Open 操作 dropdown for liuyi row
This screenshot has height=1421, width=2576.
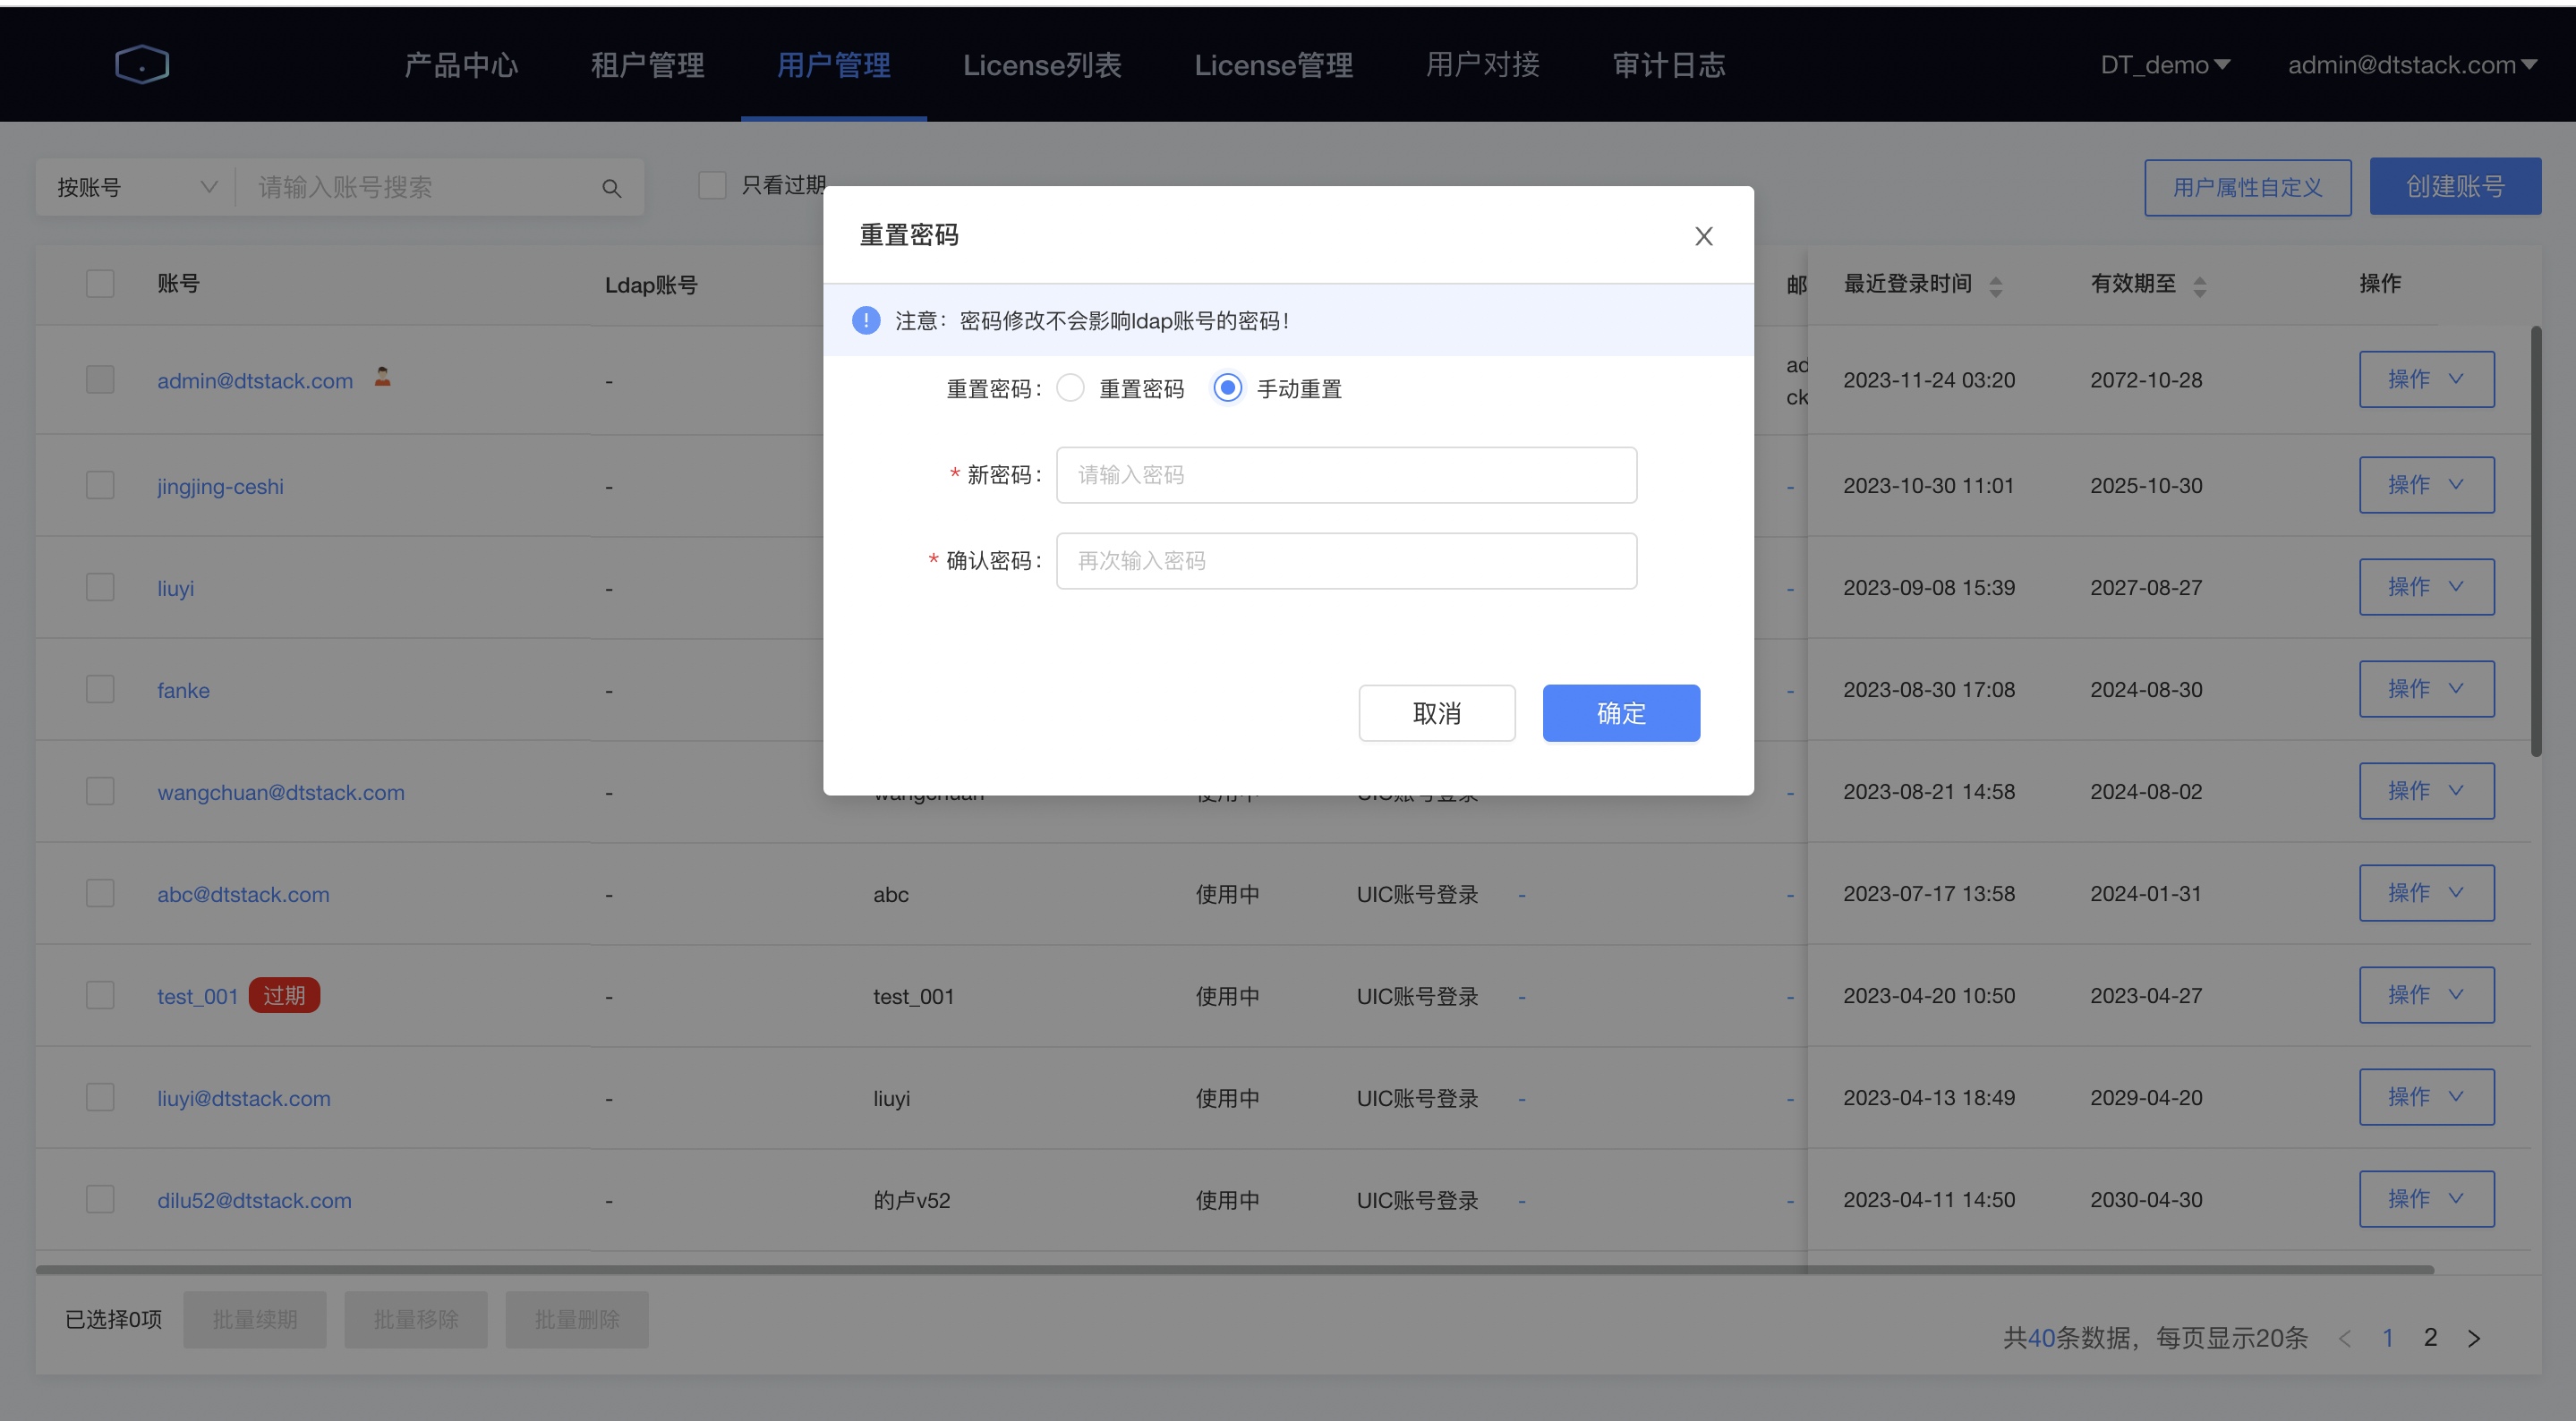click(x=2427, y=587)
